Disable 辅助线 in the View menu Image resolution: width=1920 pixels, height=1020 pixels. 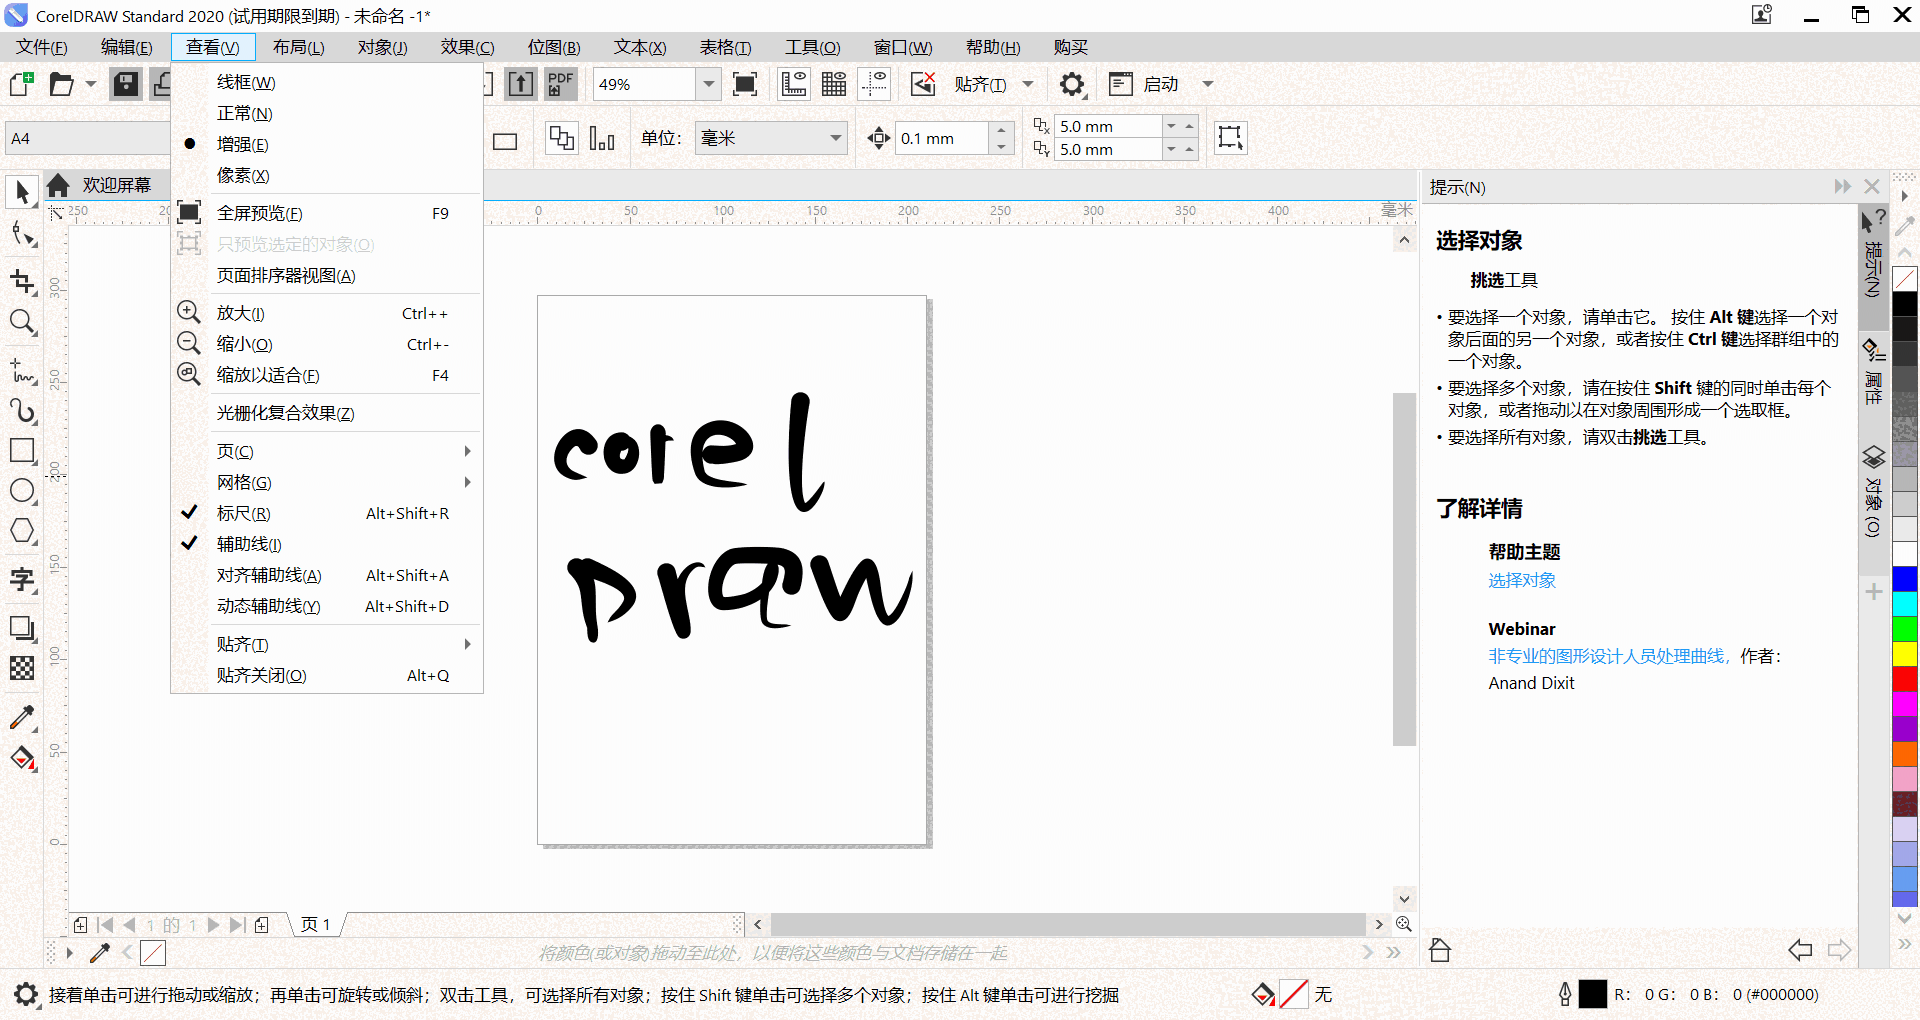(x=248, y=544)
